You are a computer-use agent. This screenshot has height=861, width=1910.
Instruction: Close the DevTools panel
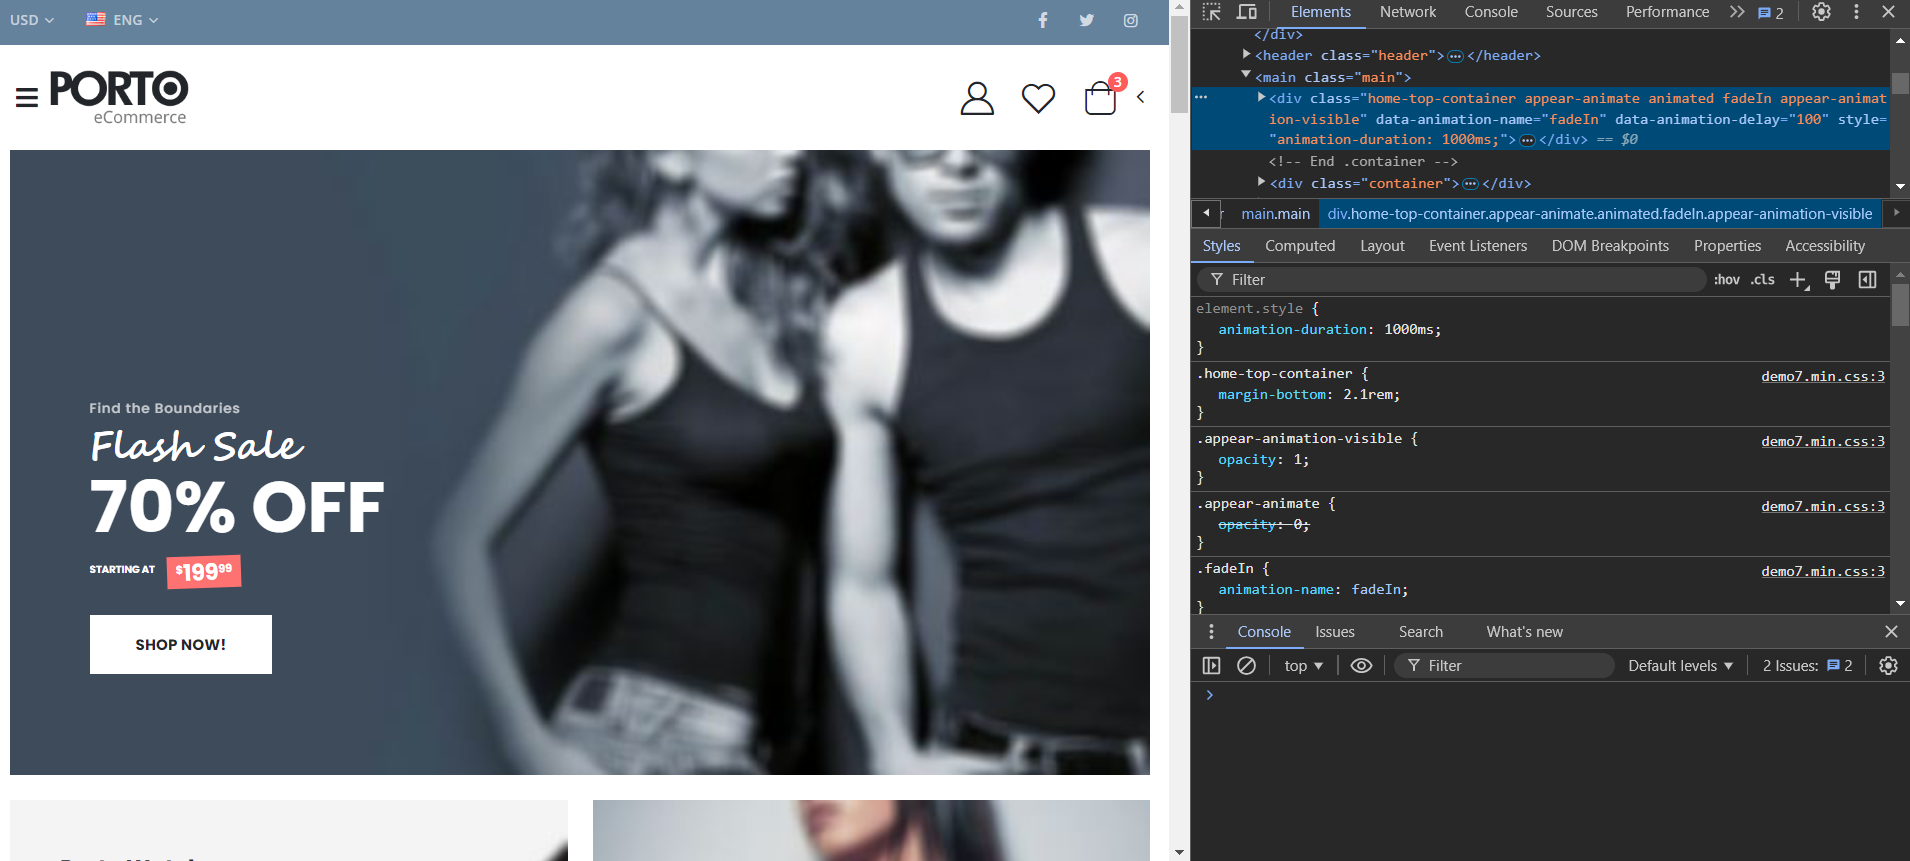[1888, 12]
